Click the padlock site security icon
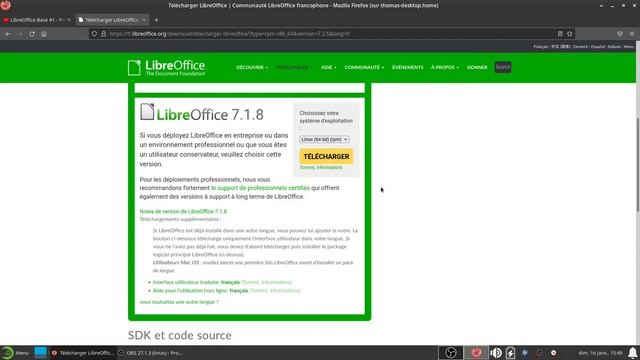This screenshot has width=640, height=360. point(104,34)
